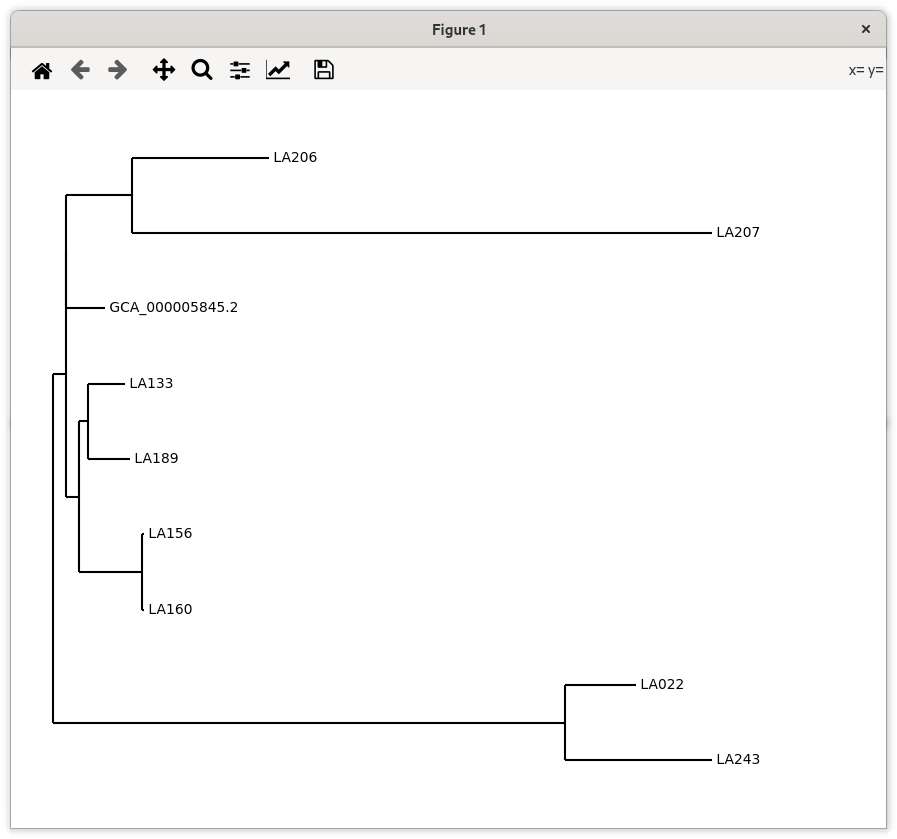897x839 pixels.
Task: Select the LA207 leaf label
Action: tap(738, 233)
